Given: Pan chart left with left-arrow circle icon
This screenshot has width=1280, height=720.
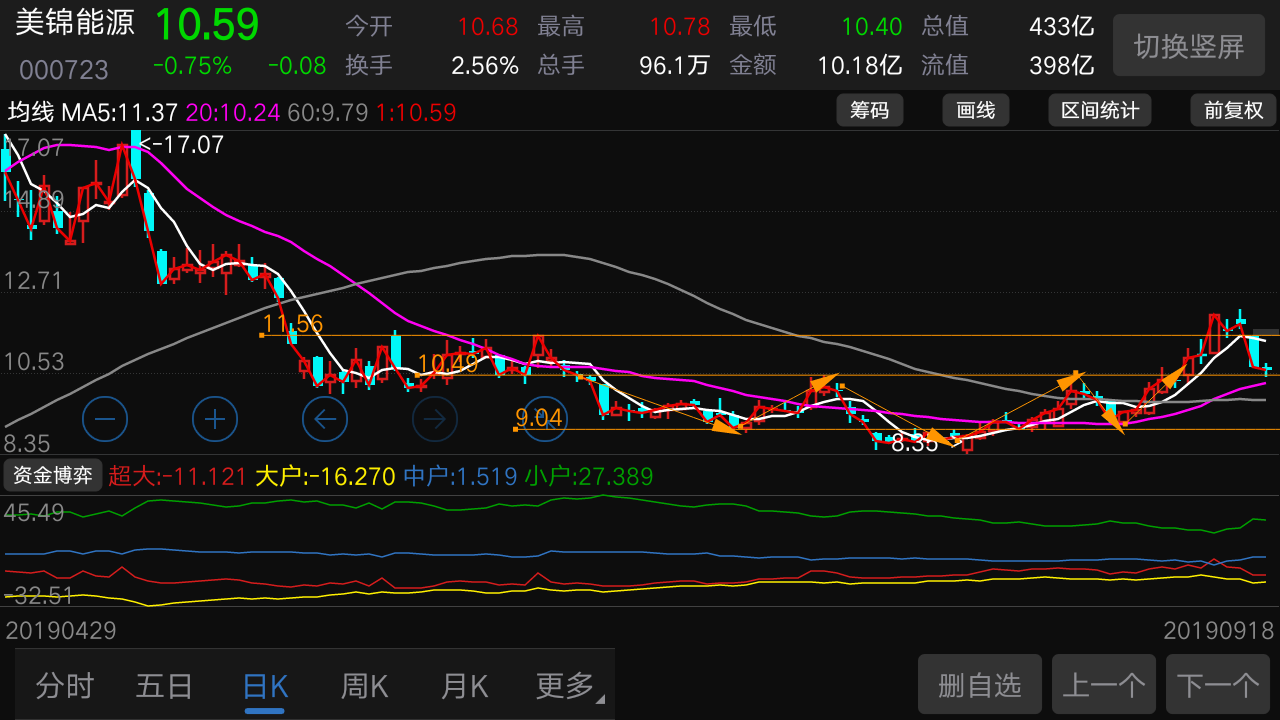Looking at the screenshot, I should [325, 419].
